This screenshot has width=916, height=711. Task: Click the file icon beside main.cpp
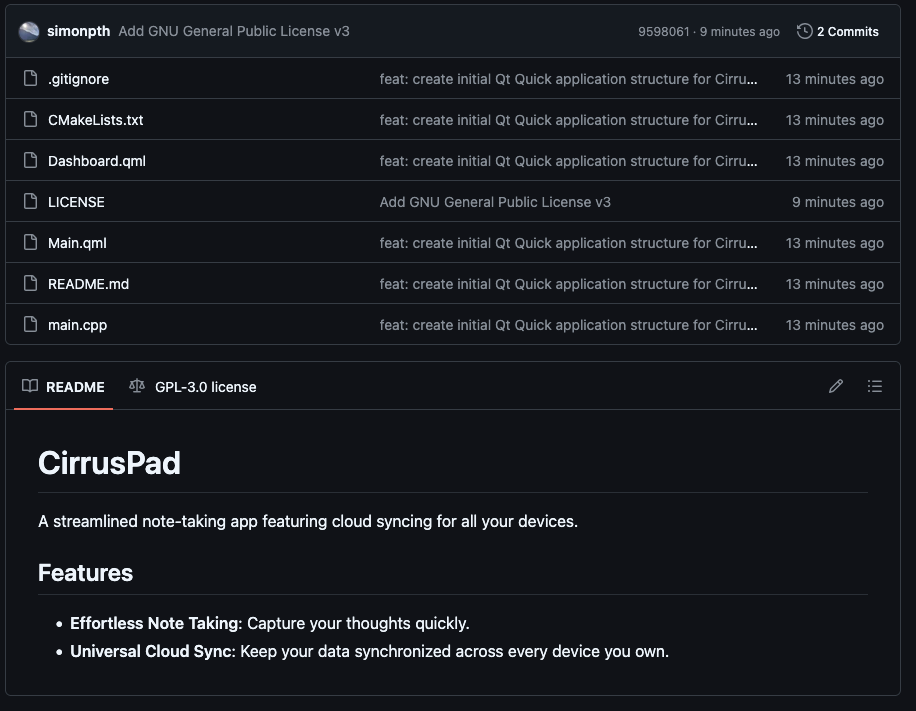tap(30, 325)
